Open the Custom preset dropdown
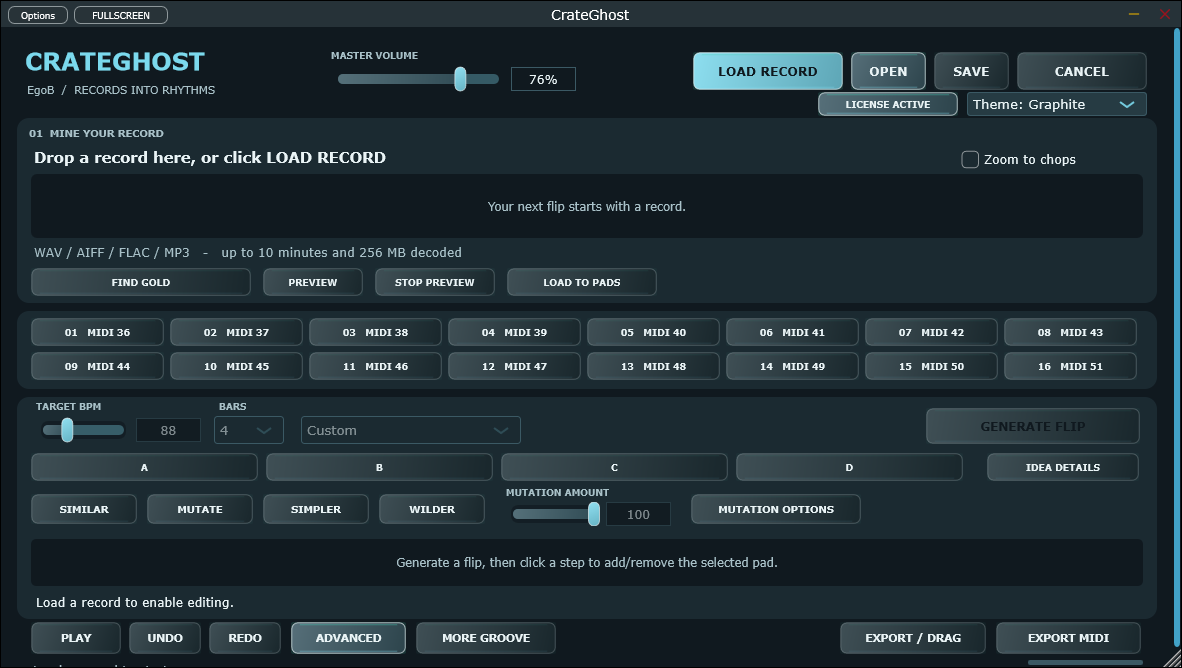 pos(411,431)
